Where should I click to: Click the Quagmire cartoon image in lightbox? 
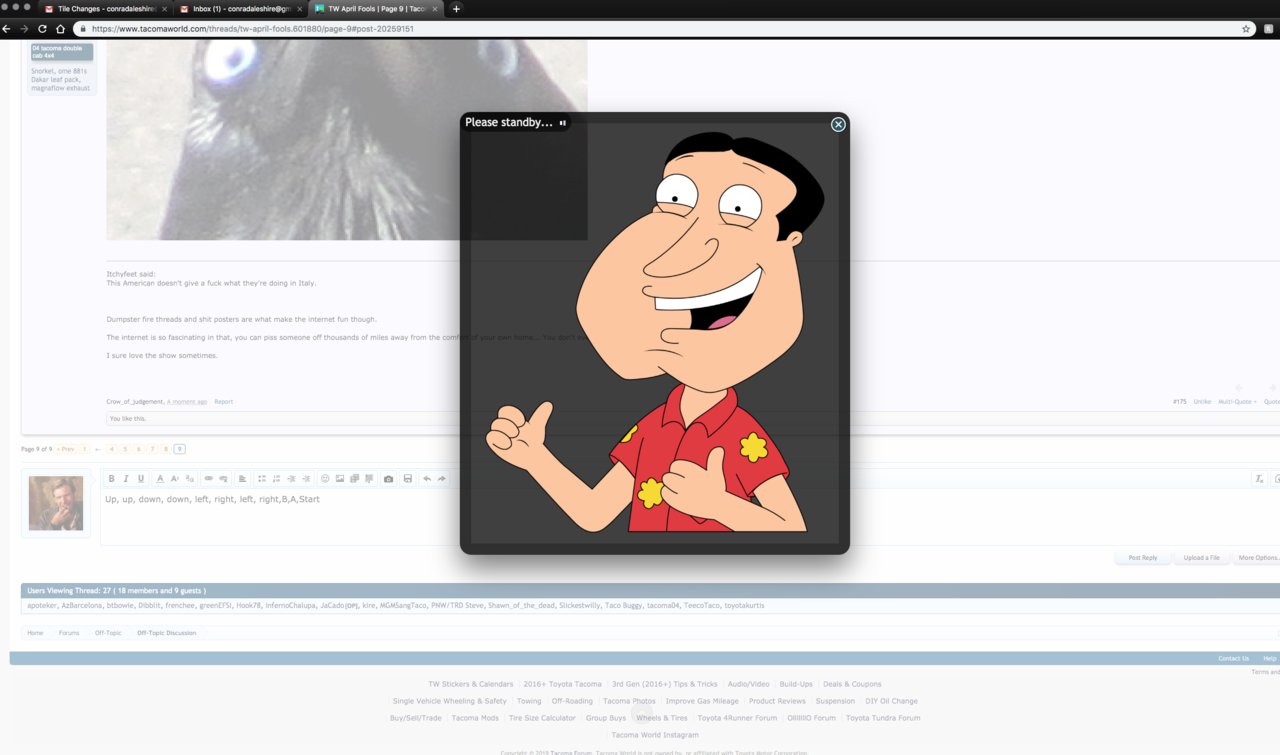[655, 333]
